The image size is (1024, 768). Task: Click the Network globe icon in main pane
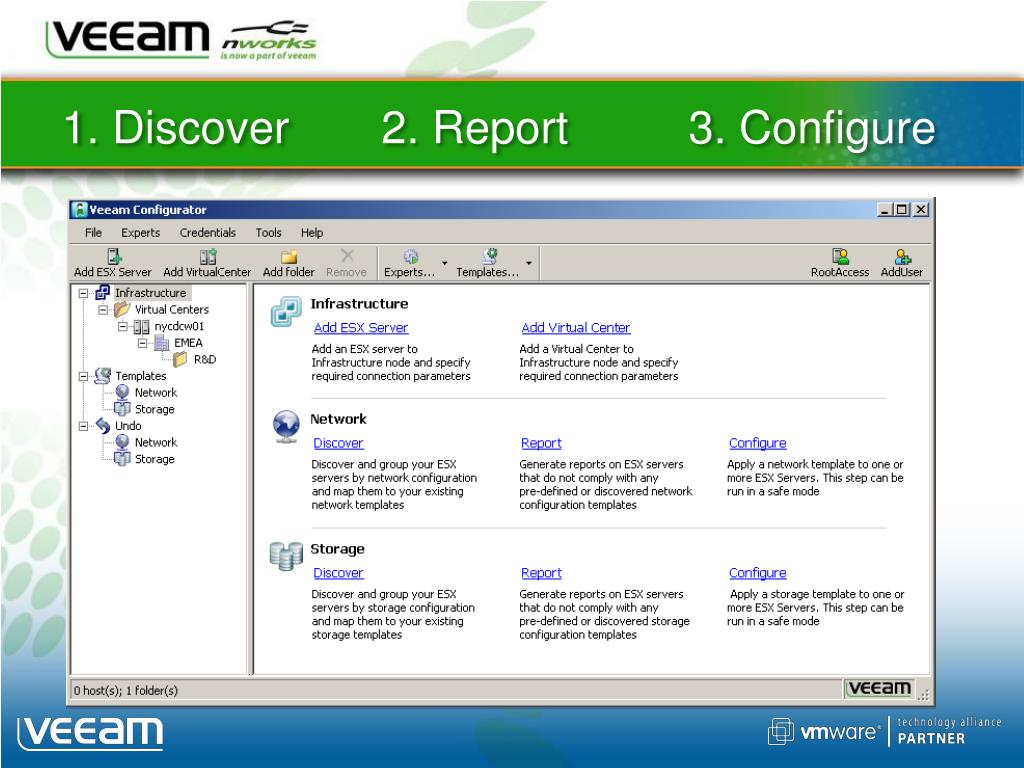[x=286, y=427]
